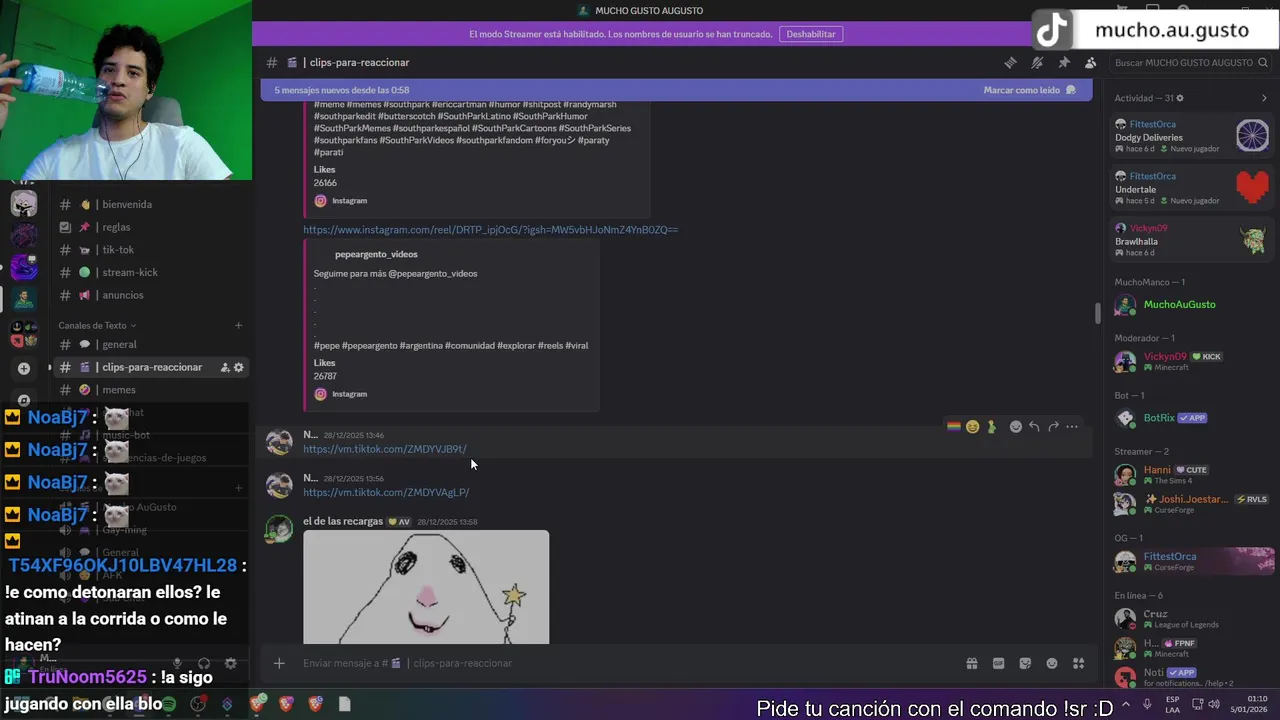Open the Brawlhalla activity card
Image resolution: width=1280 pixels, height=720 pixels.
(1192, 240)
